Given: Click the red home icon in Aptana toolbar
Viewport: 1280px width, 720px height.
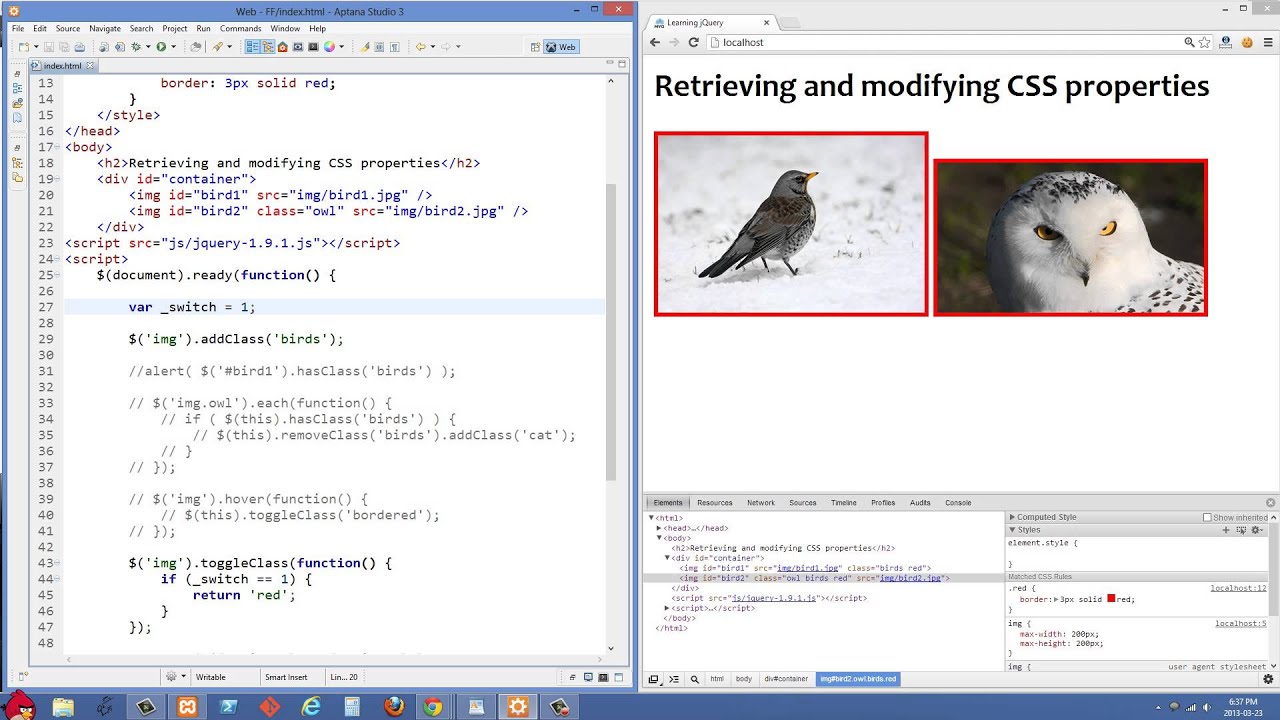Looking at the screenshot, I should point(282,47).
